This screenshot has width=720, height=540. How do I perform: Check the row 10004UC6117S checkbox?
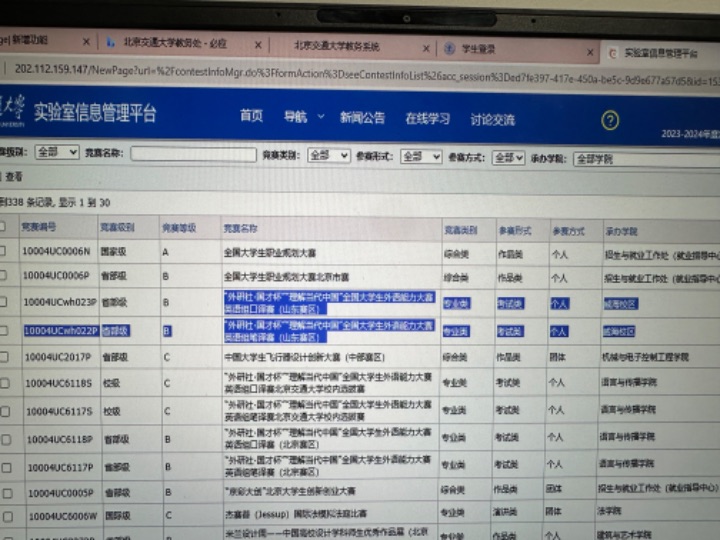pyautogui.click(x=6, y=411)
